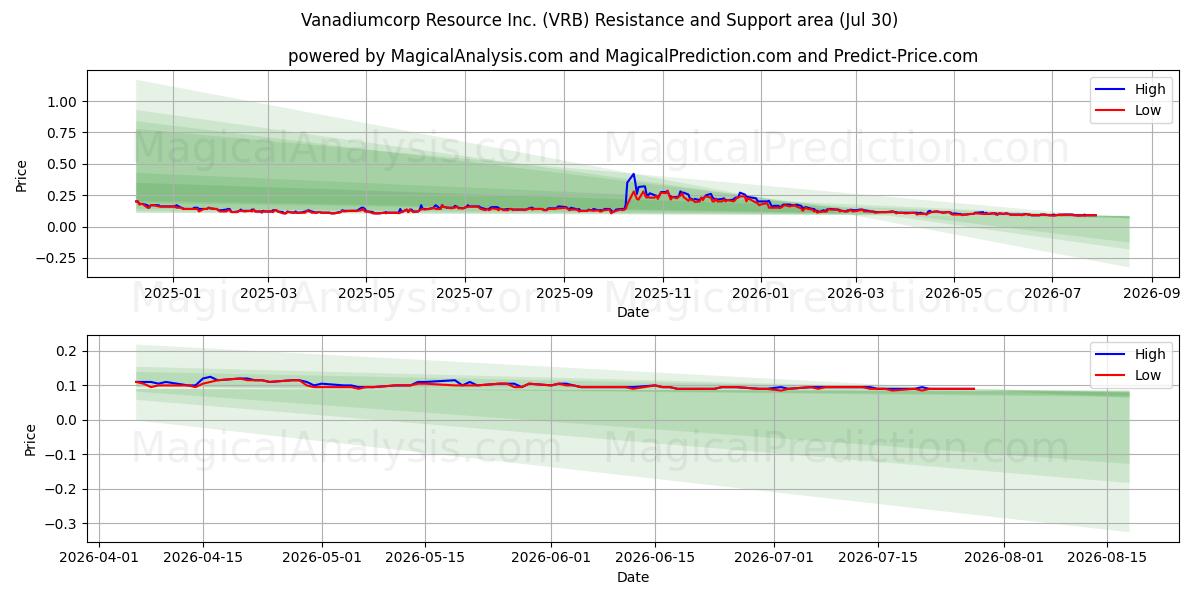Click the '0.50' y-axis tick label
This screenshot has width=1200, height=600.
(64, 164)
